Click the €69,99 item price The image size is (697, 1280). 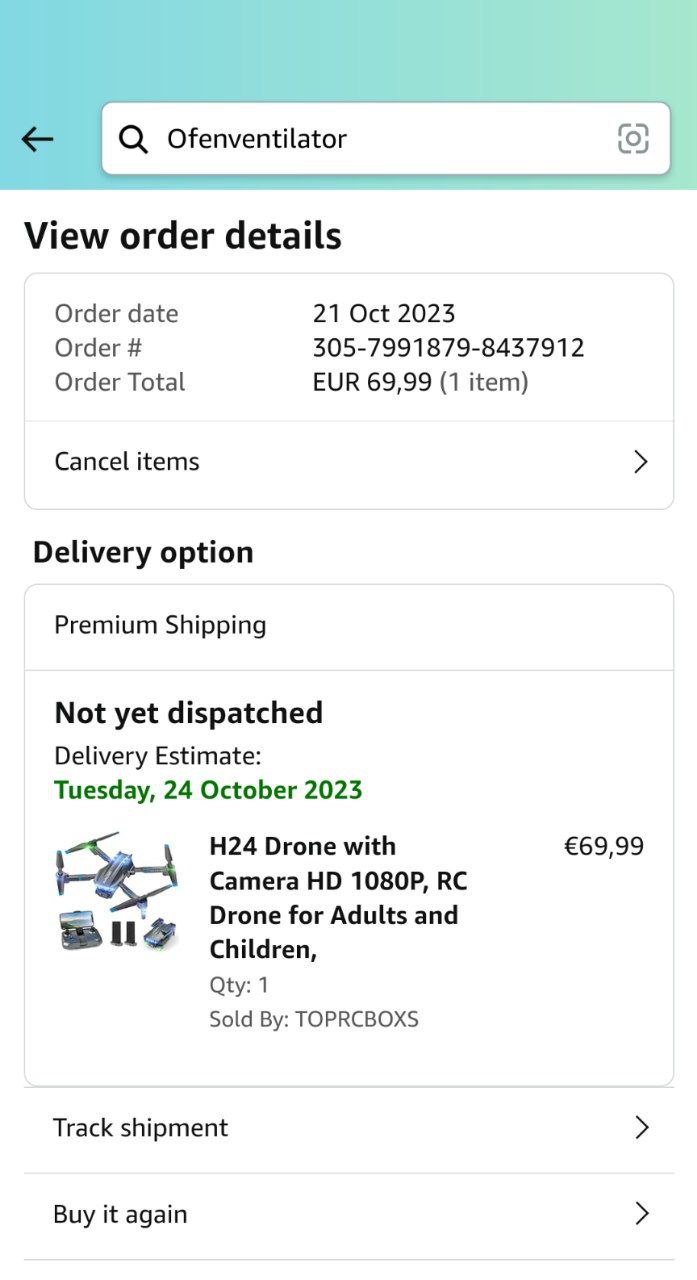tap(604, 847)
